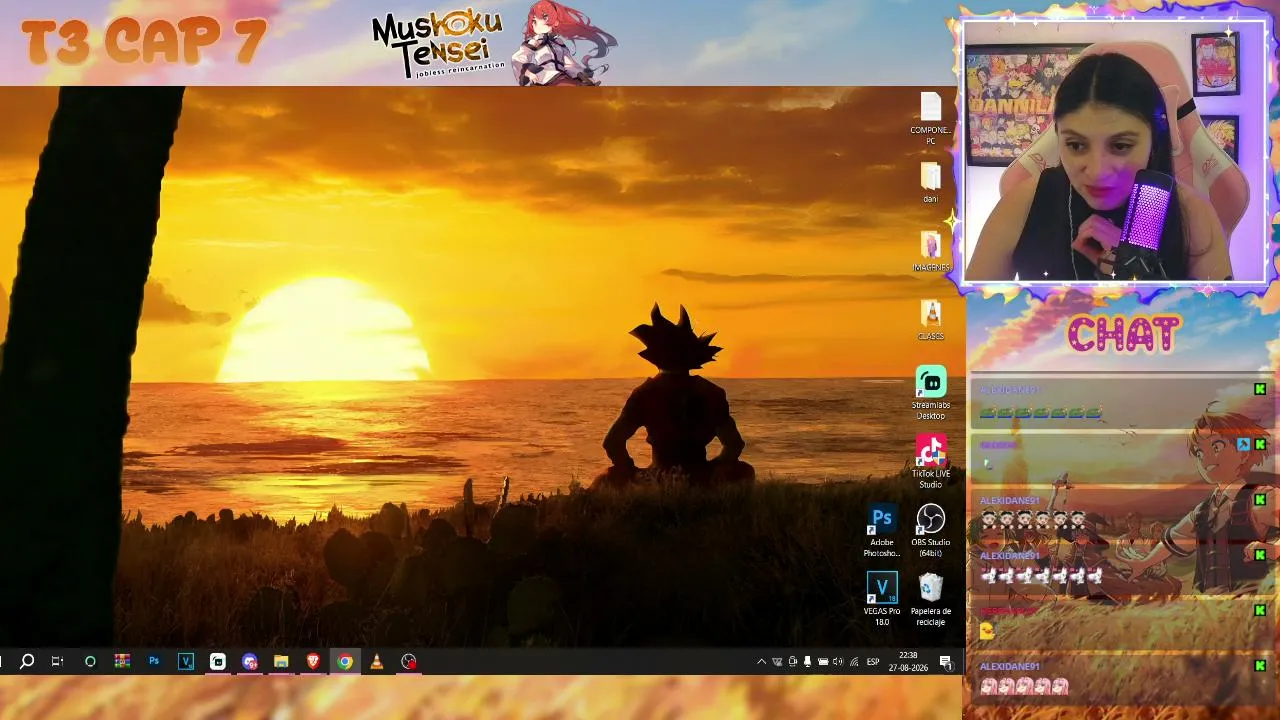Select OBS Studio (64bit) desktop shortcut

tap(930, 532)
